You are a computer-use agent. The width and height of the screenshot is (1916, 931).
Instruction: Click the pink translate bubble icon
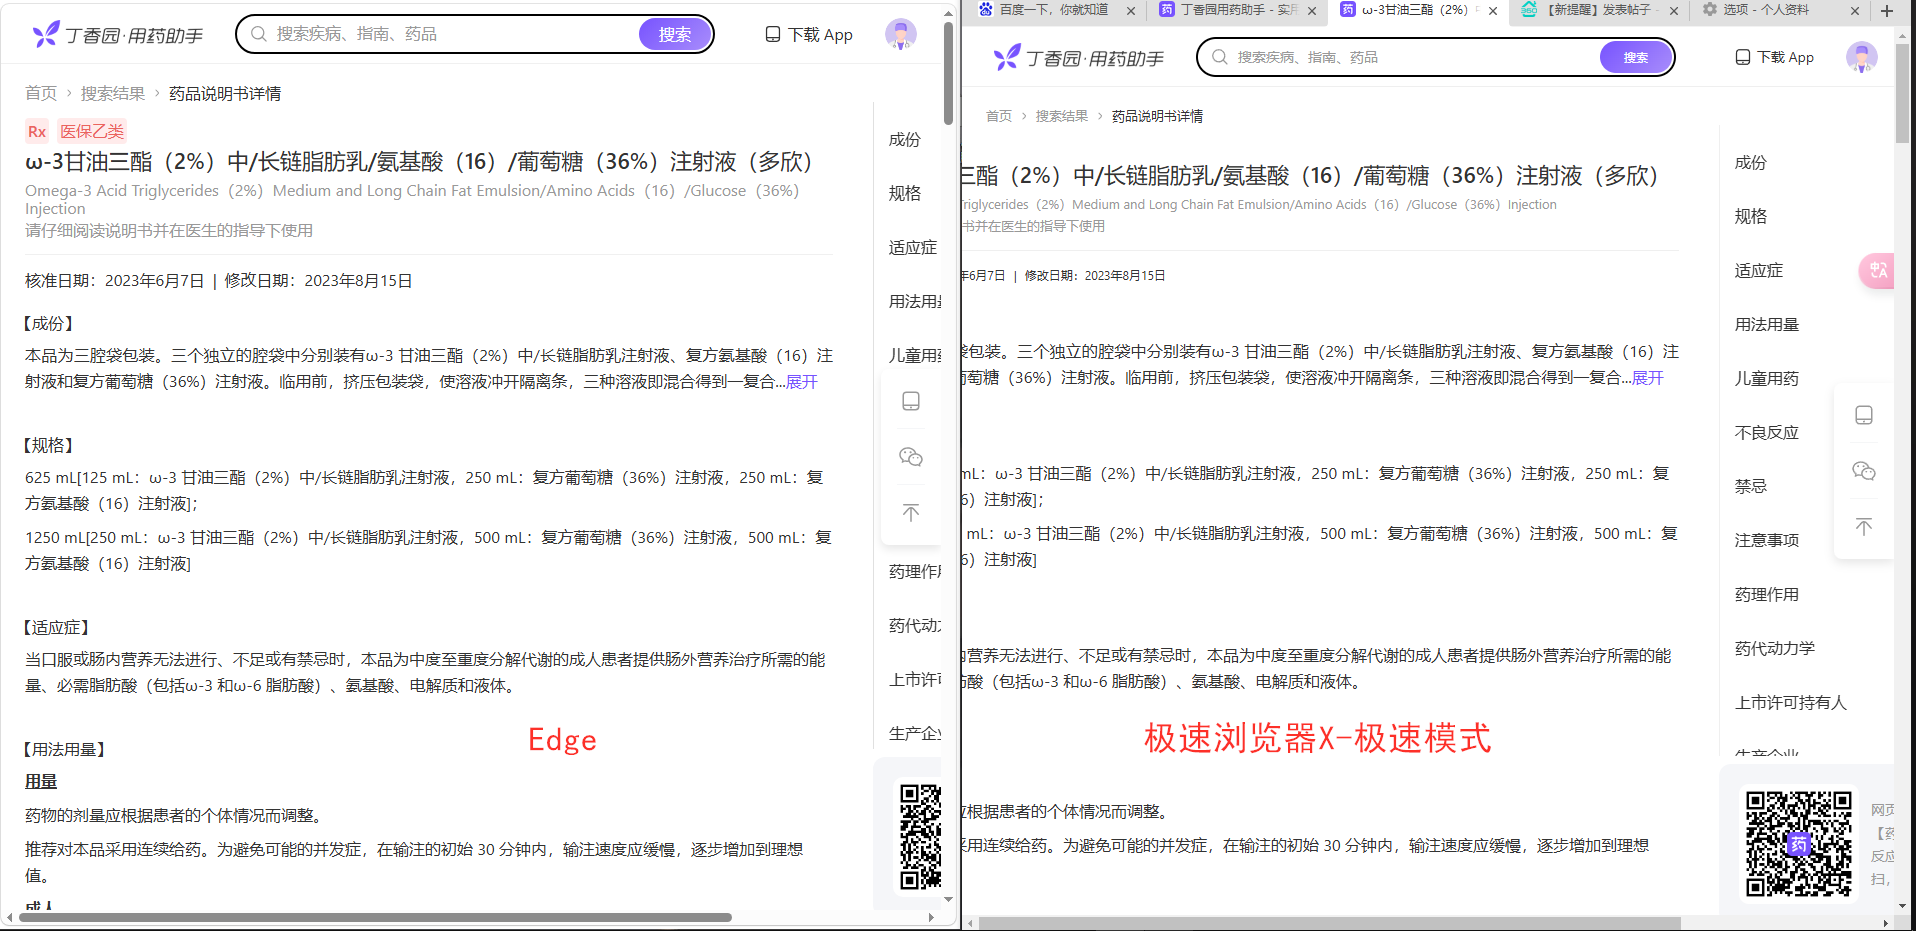point(1877,271)
